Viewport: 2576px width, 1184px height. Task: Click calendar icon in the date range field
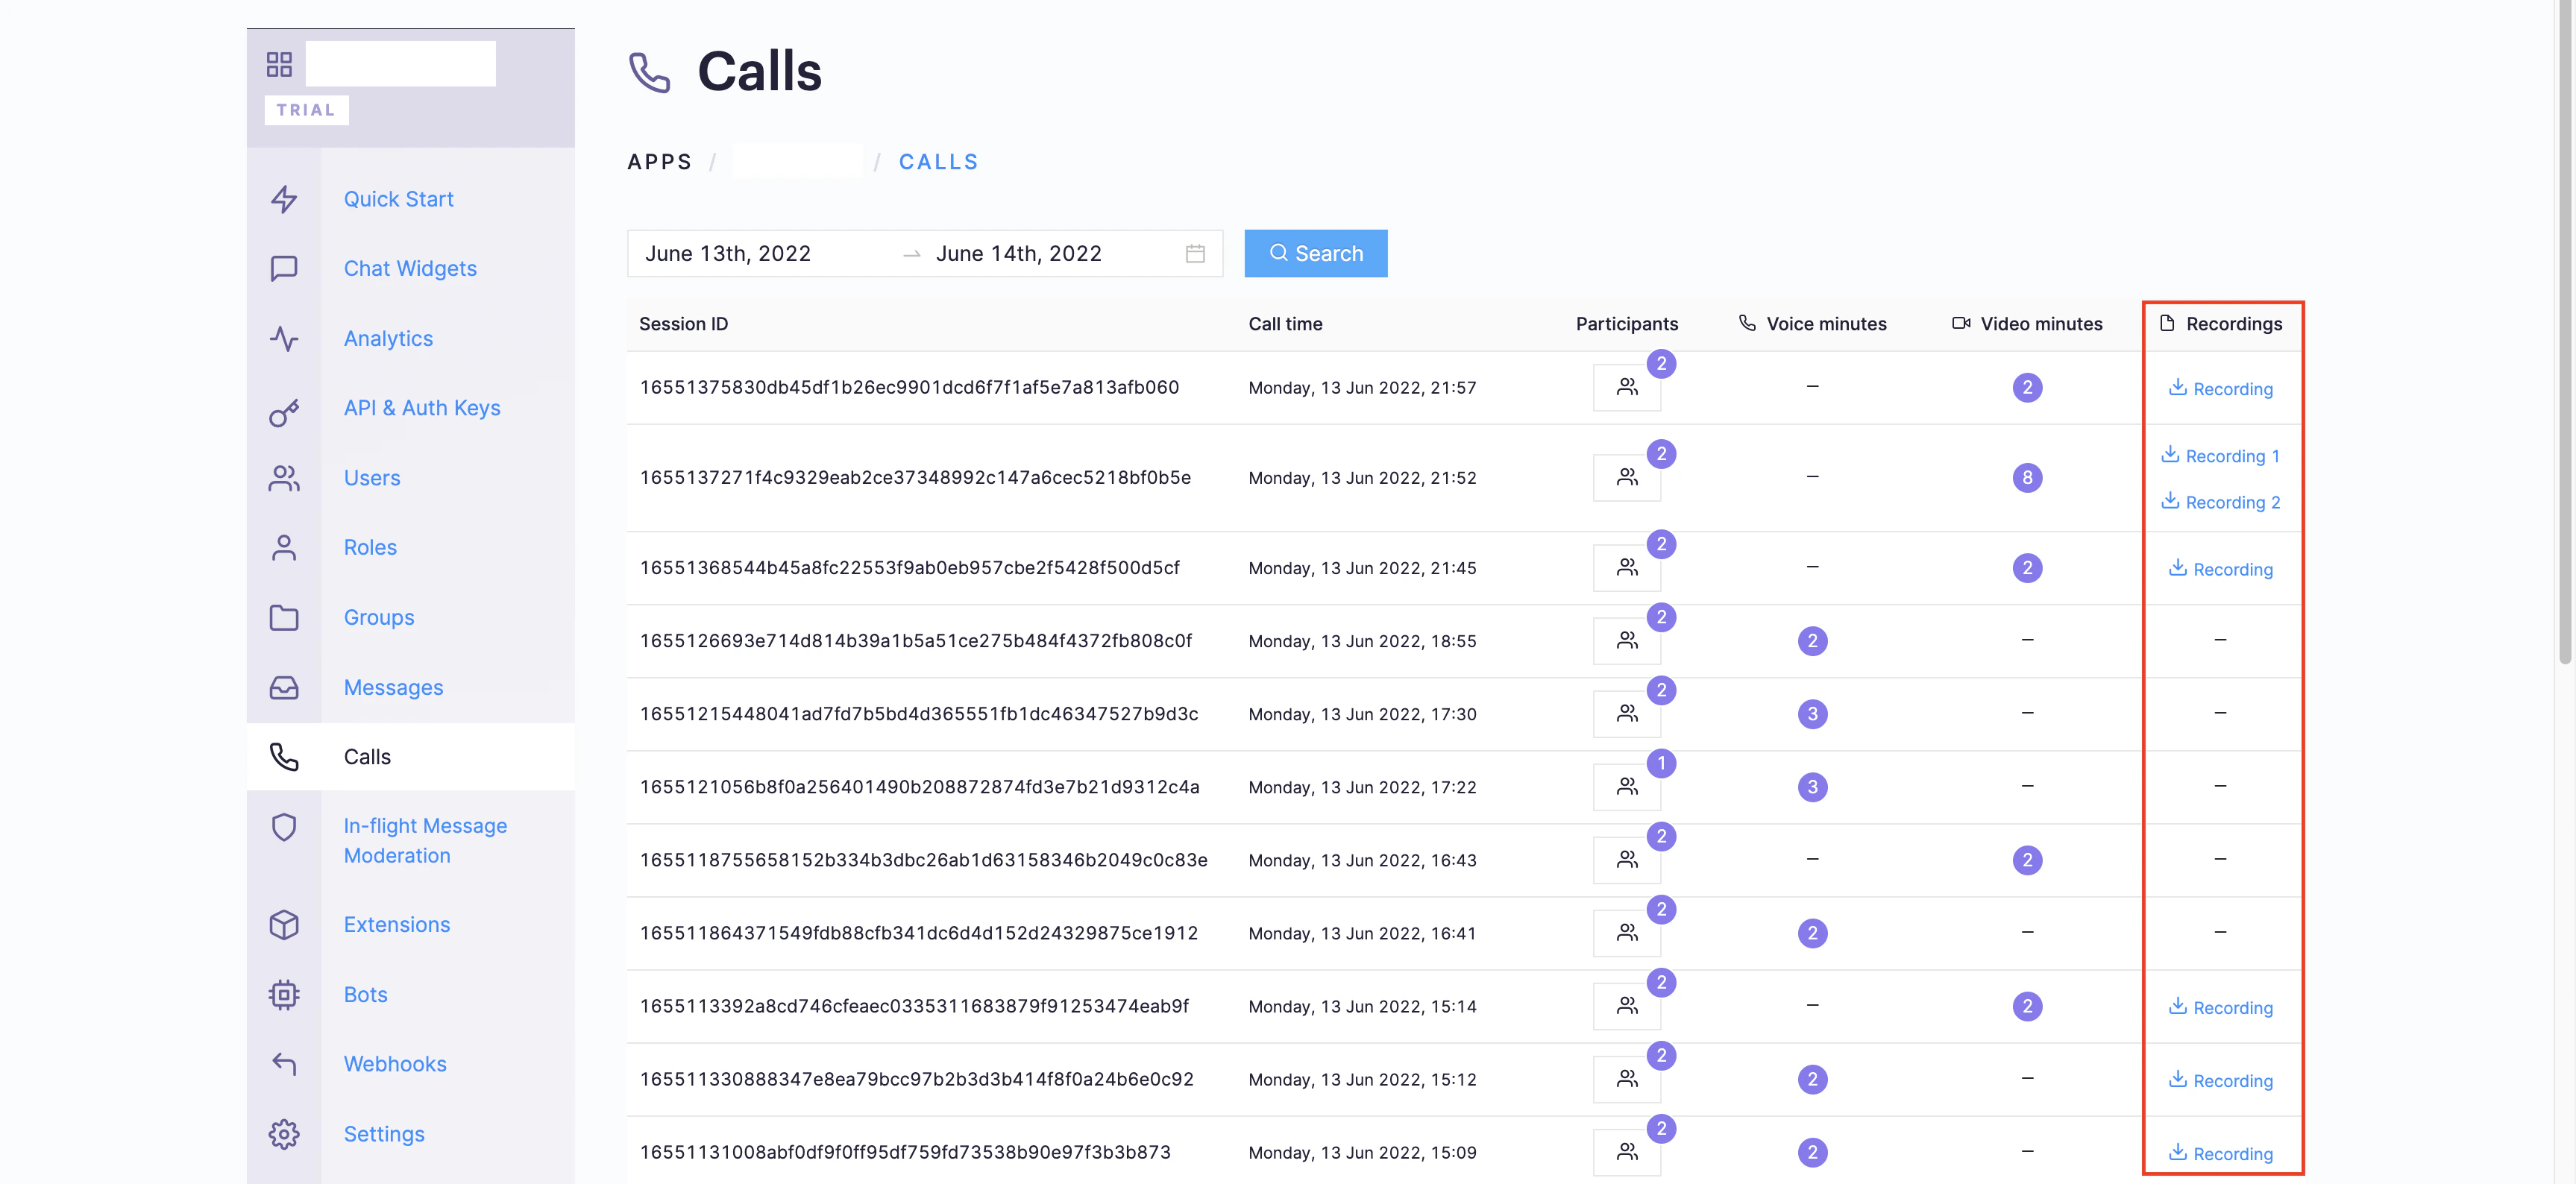[1194, 254]
